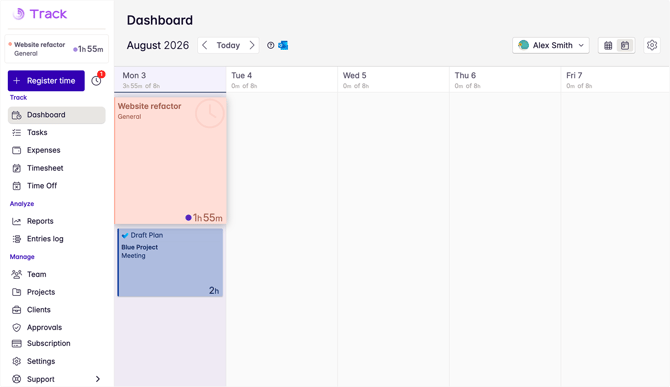Select the Mon 3 day header
This screenshot has width=670, height=387.
pos(170,80)
